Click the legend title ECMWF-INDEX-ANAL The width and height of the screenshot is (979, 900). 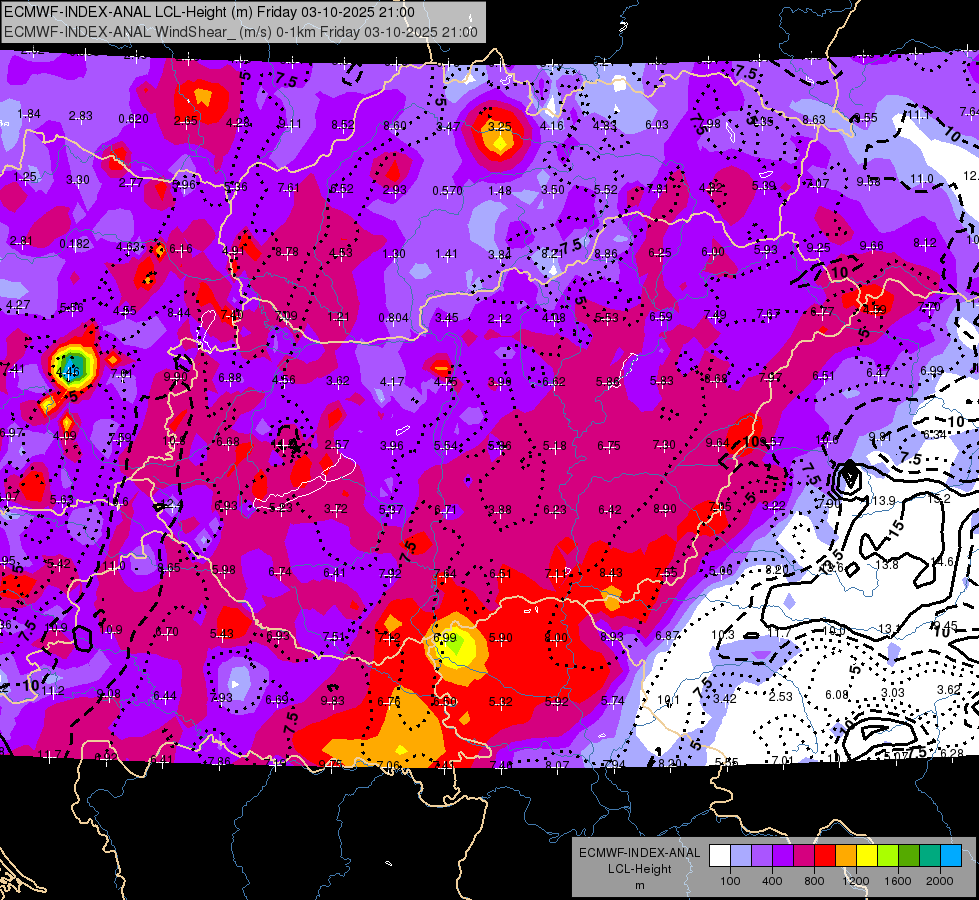(x=640, y=853)
